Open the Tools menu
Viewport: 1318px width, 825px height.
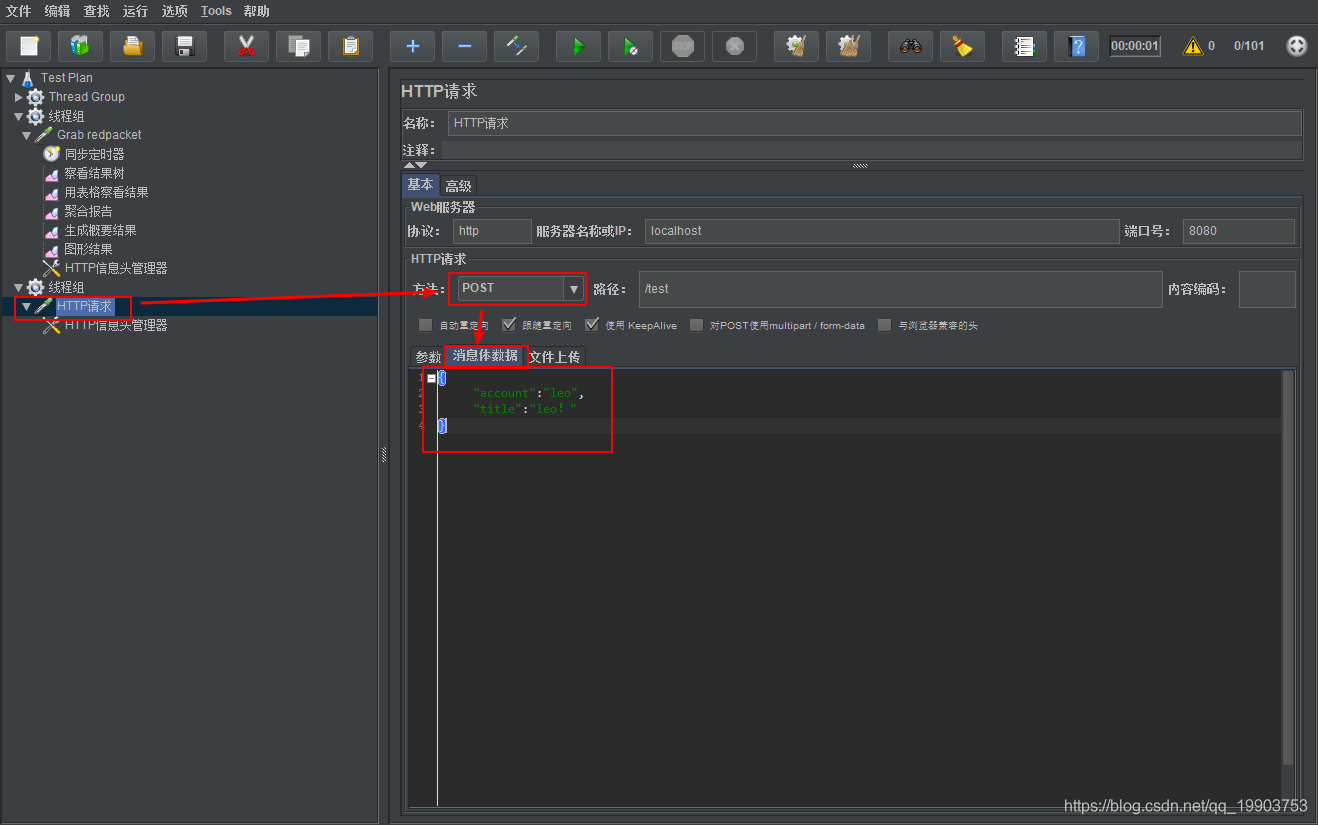click(x=216, y=11)
